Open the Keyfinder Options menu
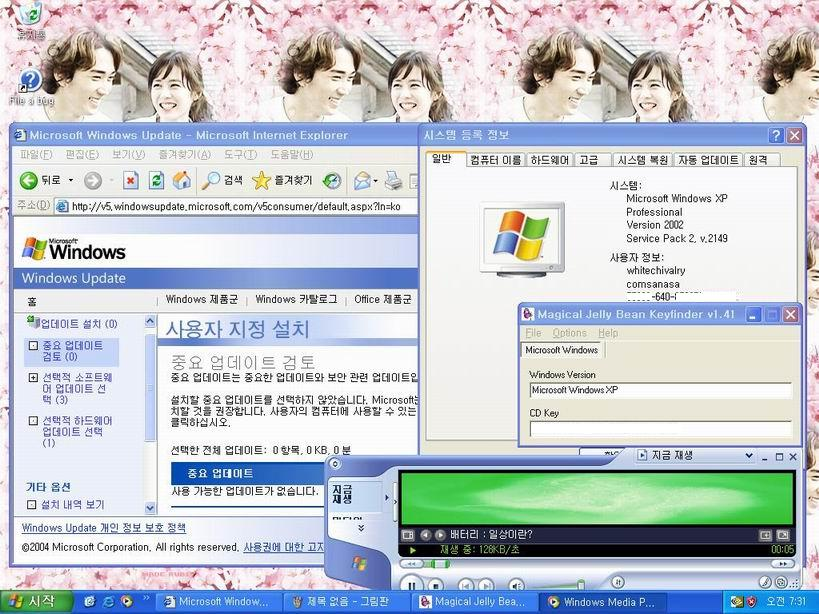Screen dimensions: 819x614 point(569,333)
